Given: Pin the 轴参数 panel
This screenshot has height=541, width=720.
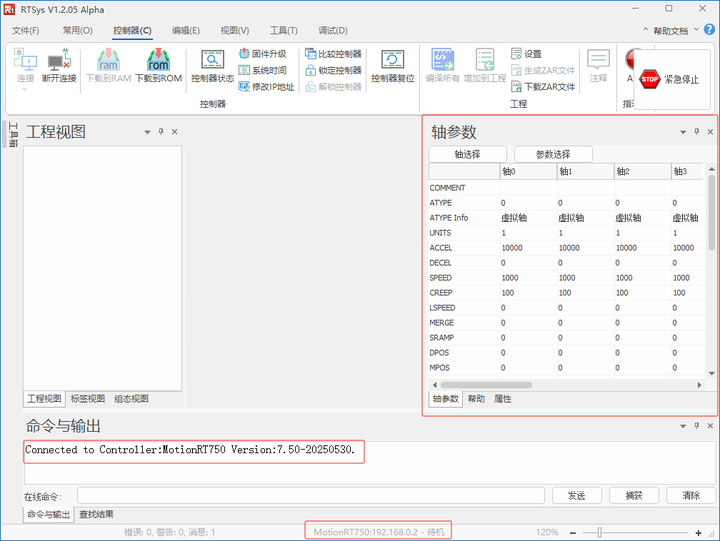Looking at the screenshot, I should tap(697, 132).
